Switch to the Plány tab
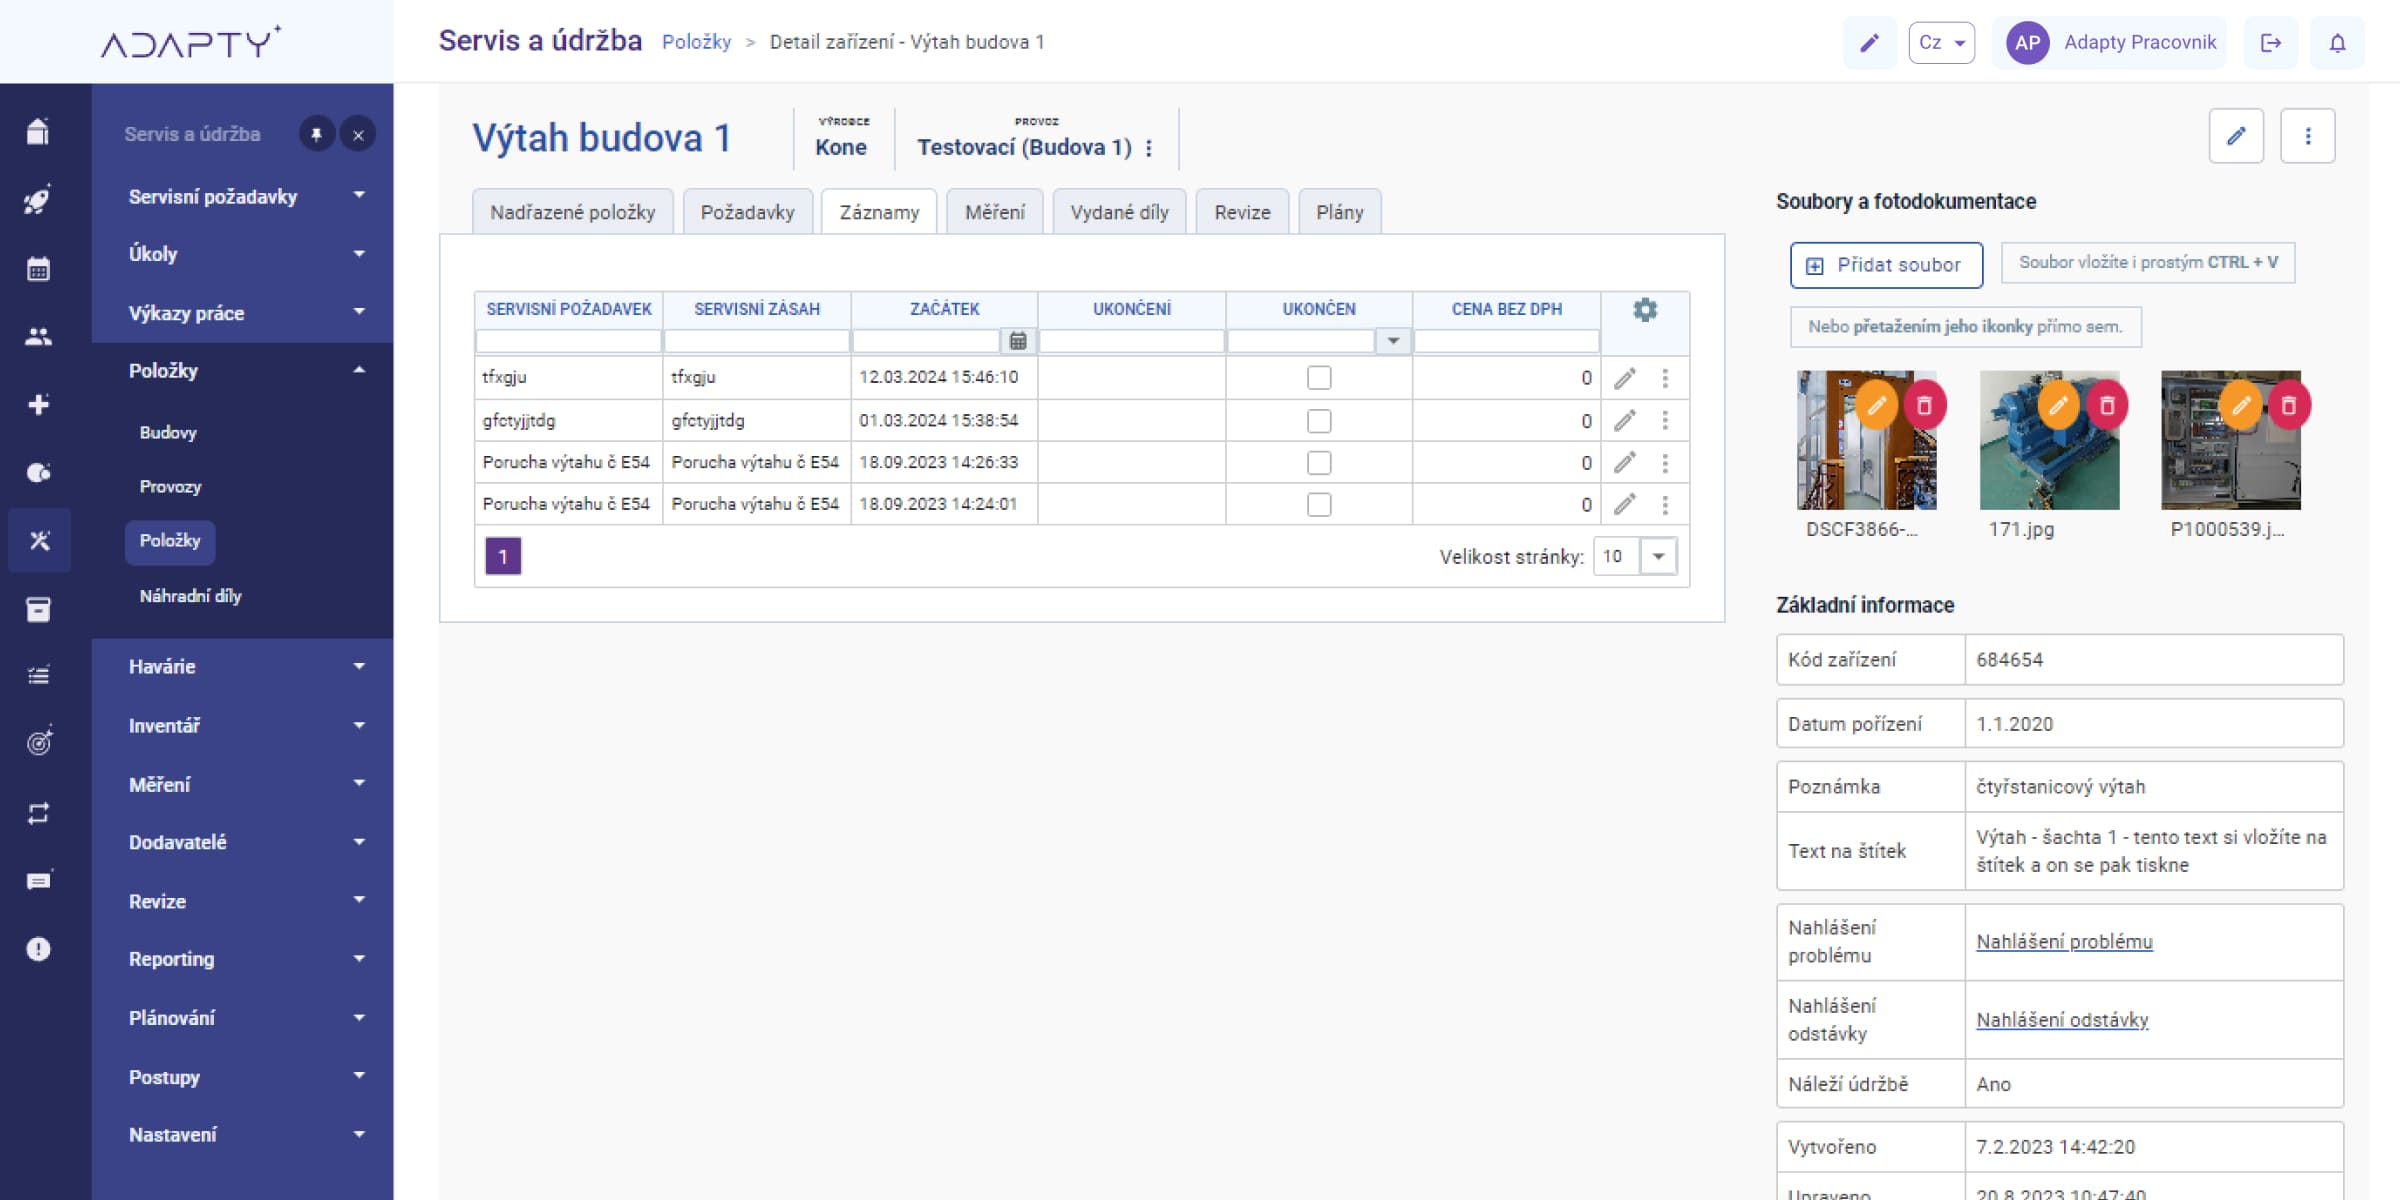 pyautogui.click(x=1339, y=212)
